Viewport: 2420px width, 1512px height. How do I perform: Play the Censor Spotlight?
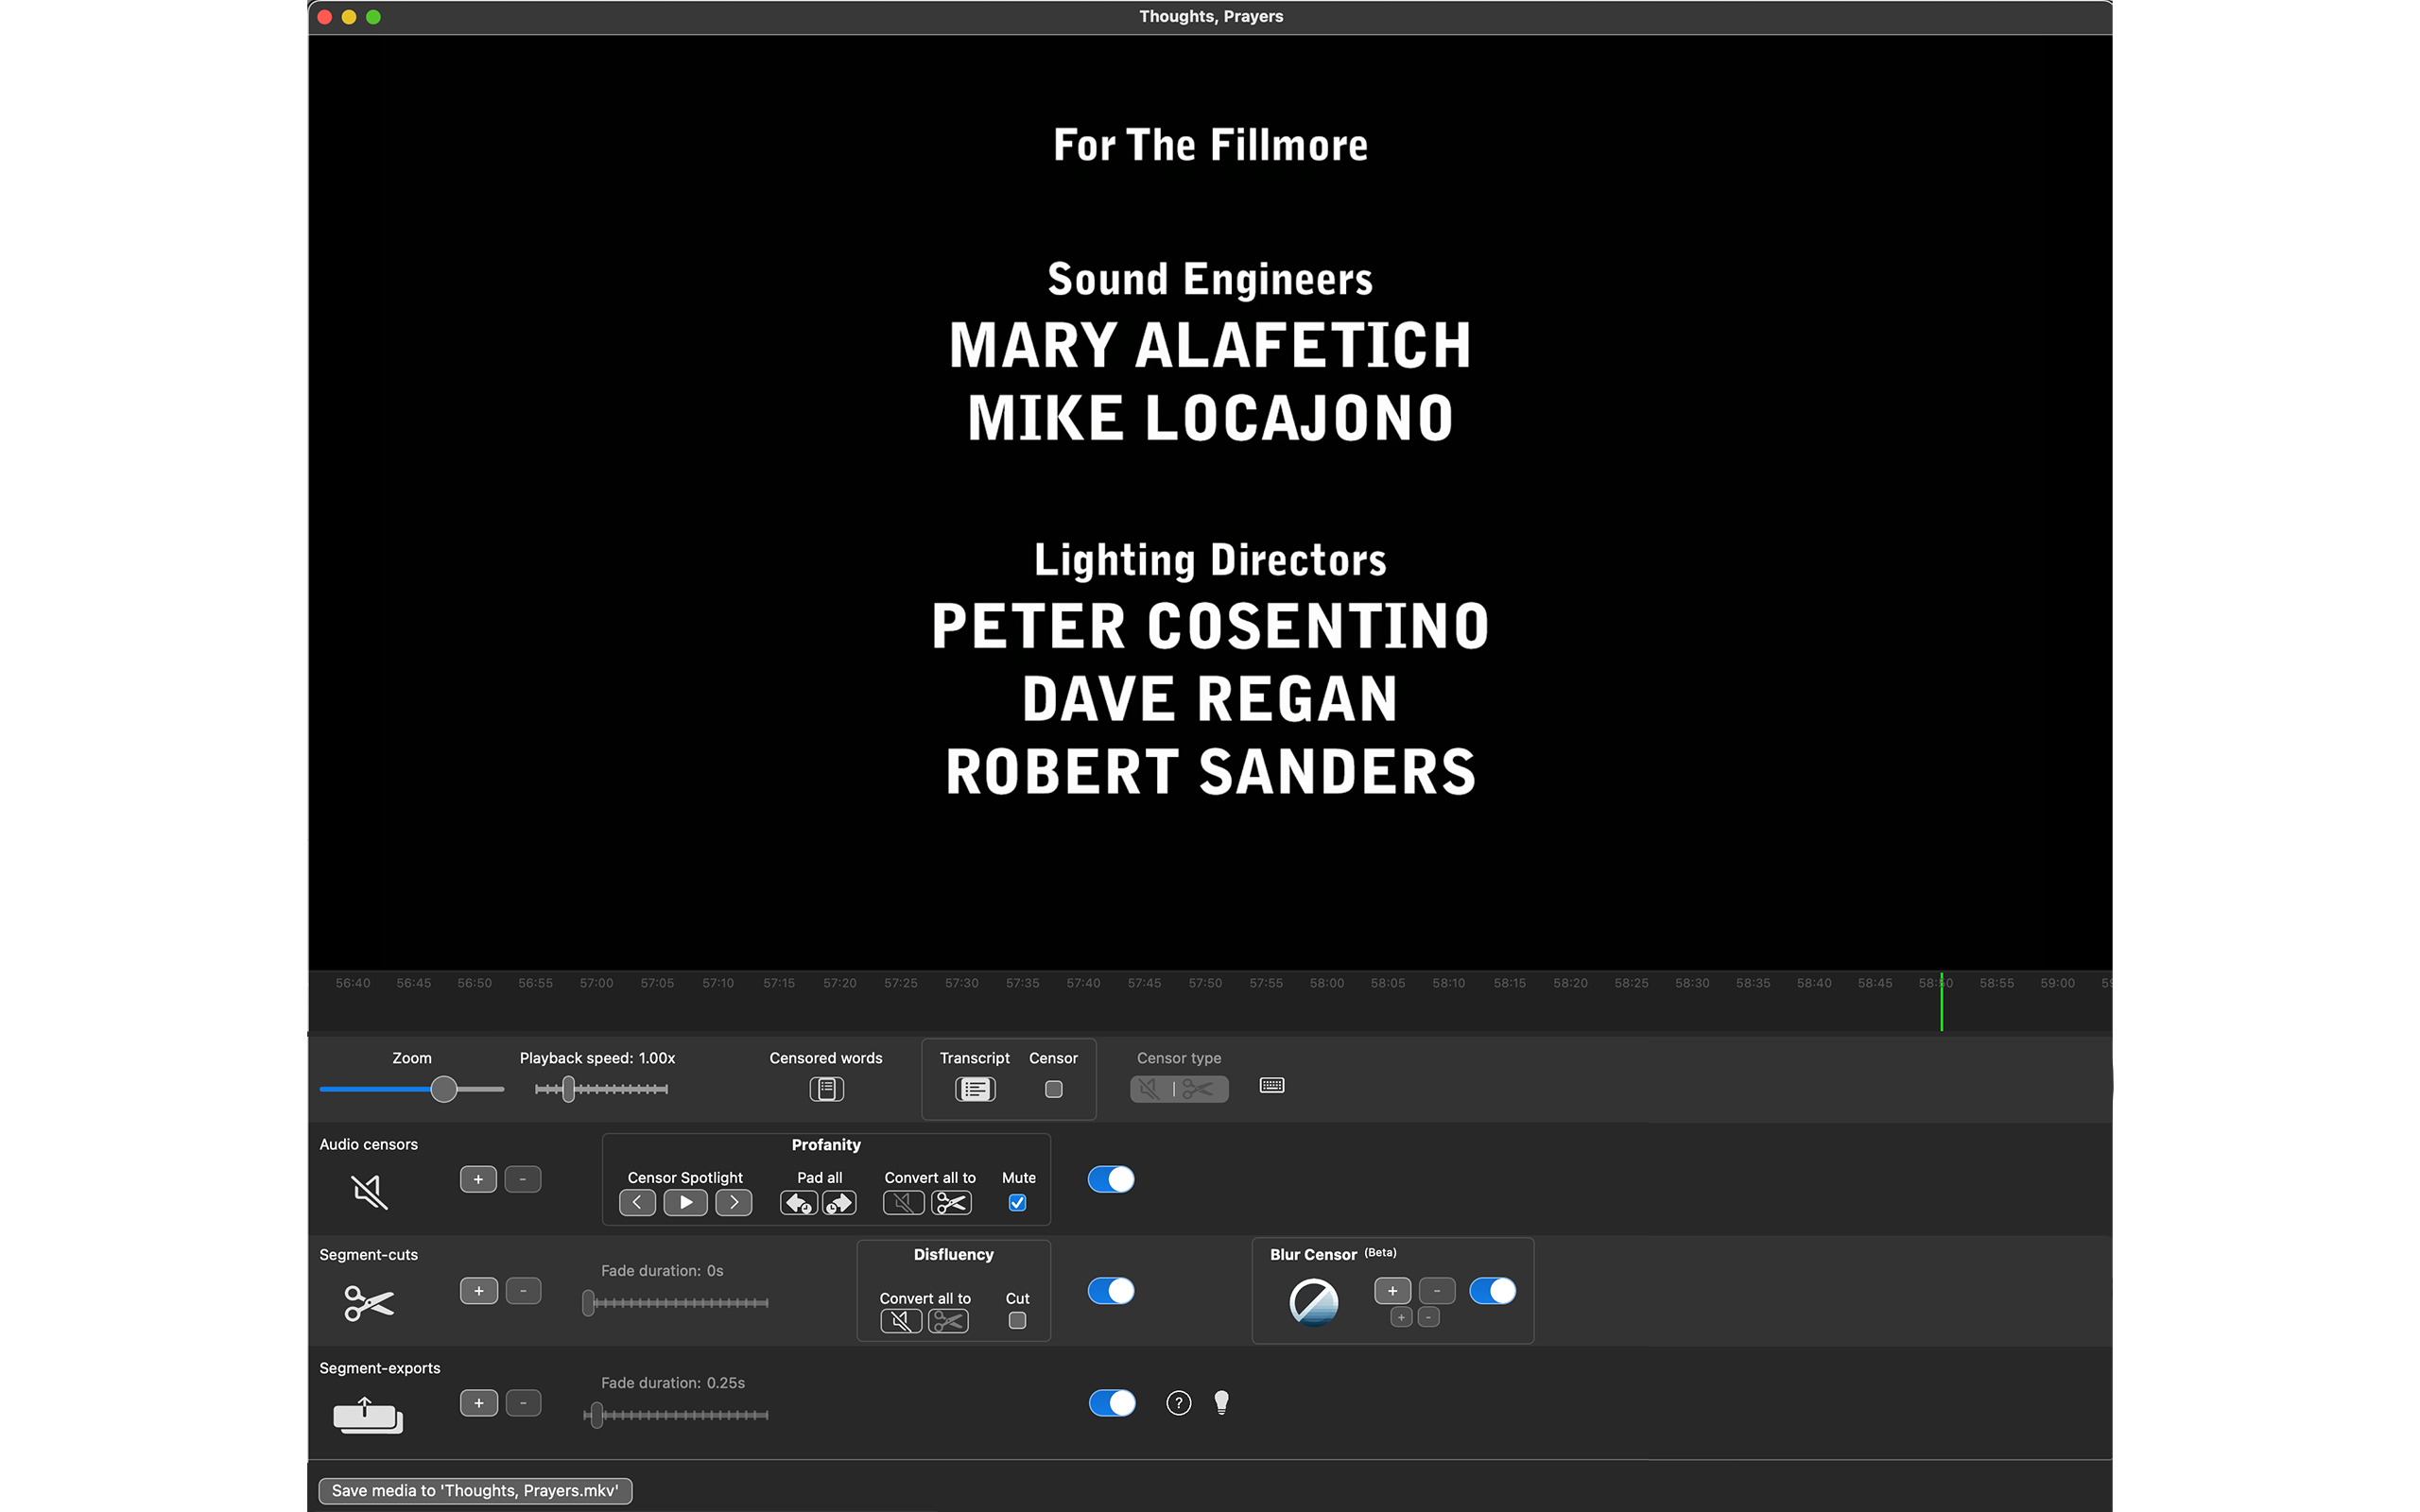[685, 1203]
